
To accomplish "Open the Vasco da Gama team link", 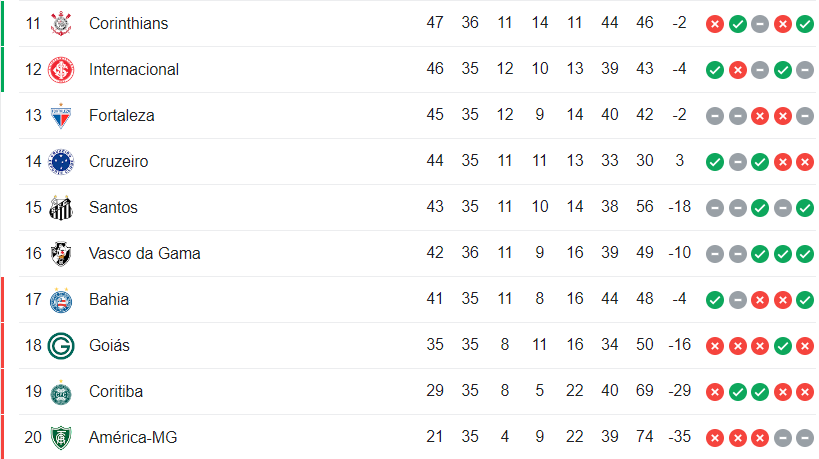I will coord(144,253).
